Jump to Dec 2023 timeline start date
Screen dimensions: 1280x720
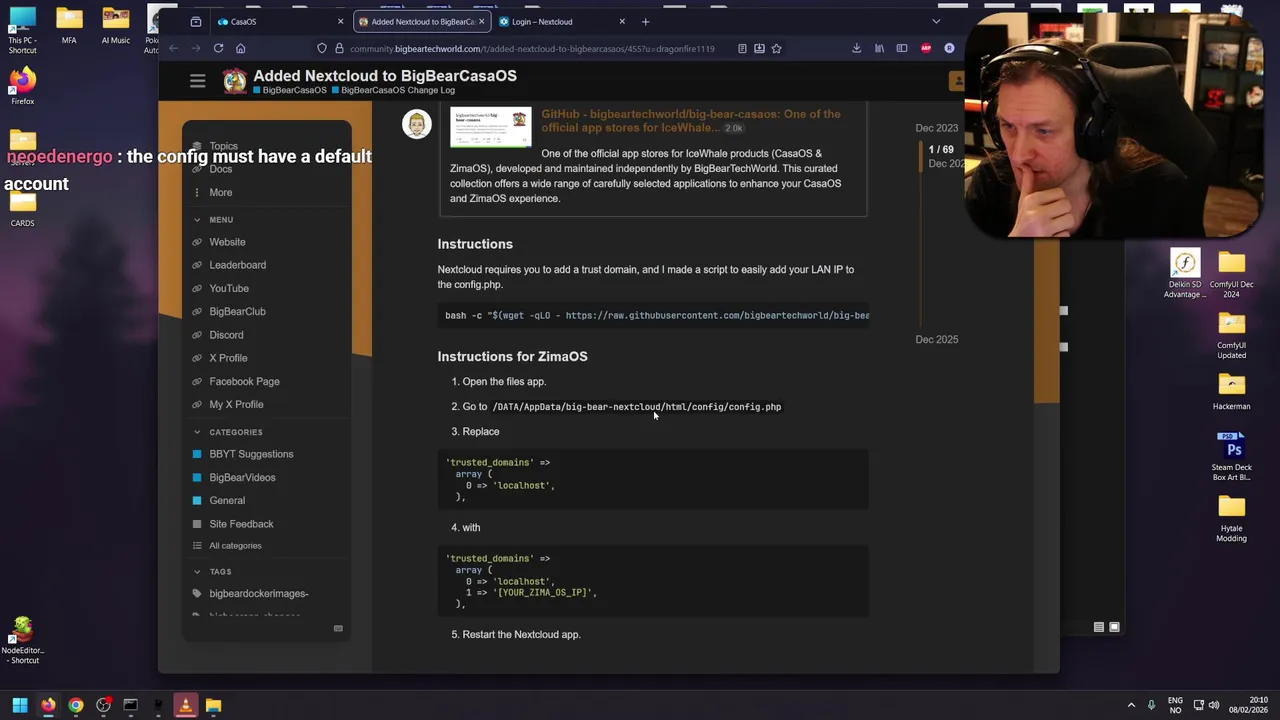[936, 128]
